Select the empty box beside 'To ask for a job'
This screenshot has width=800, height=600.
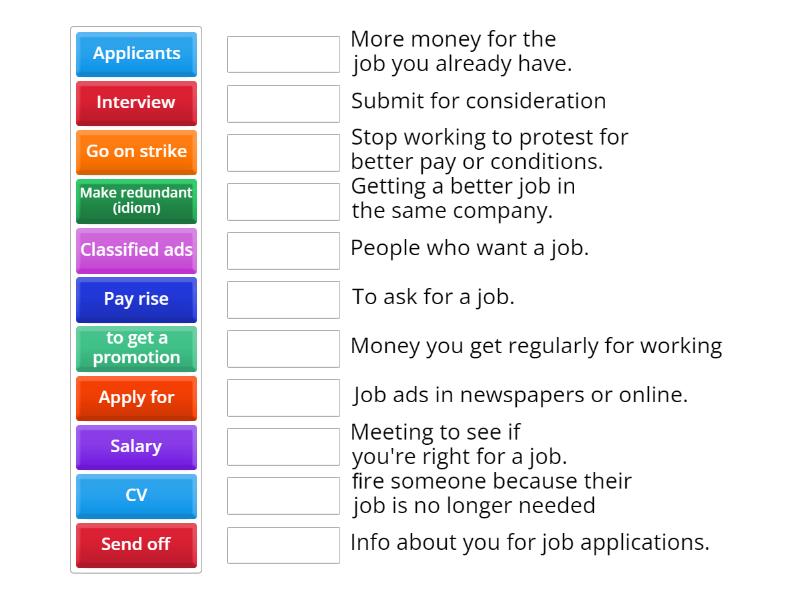tap(283, 299)
